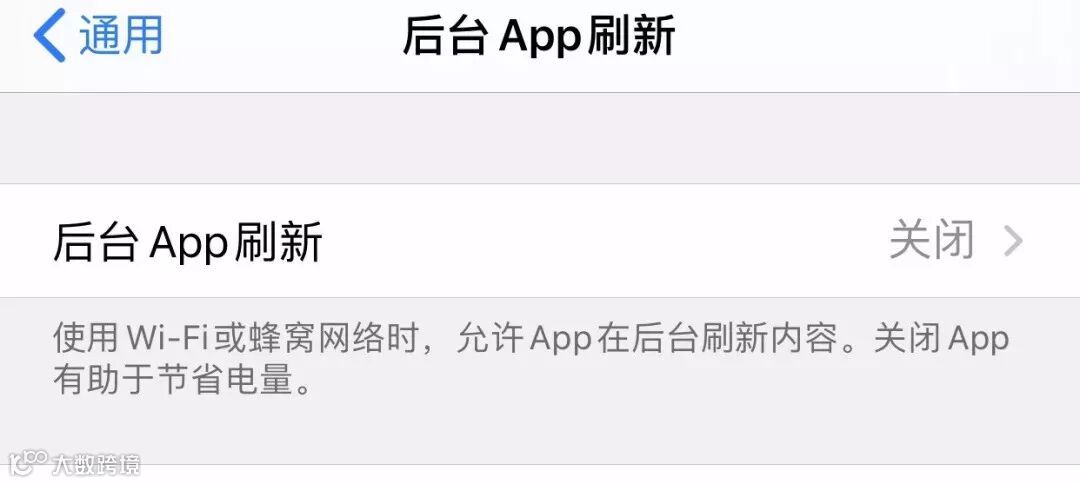Tap the blue back chevron icon
The image size is (1080, 484).
50,36
